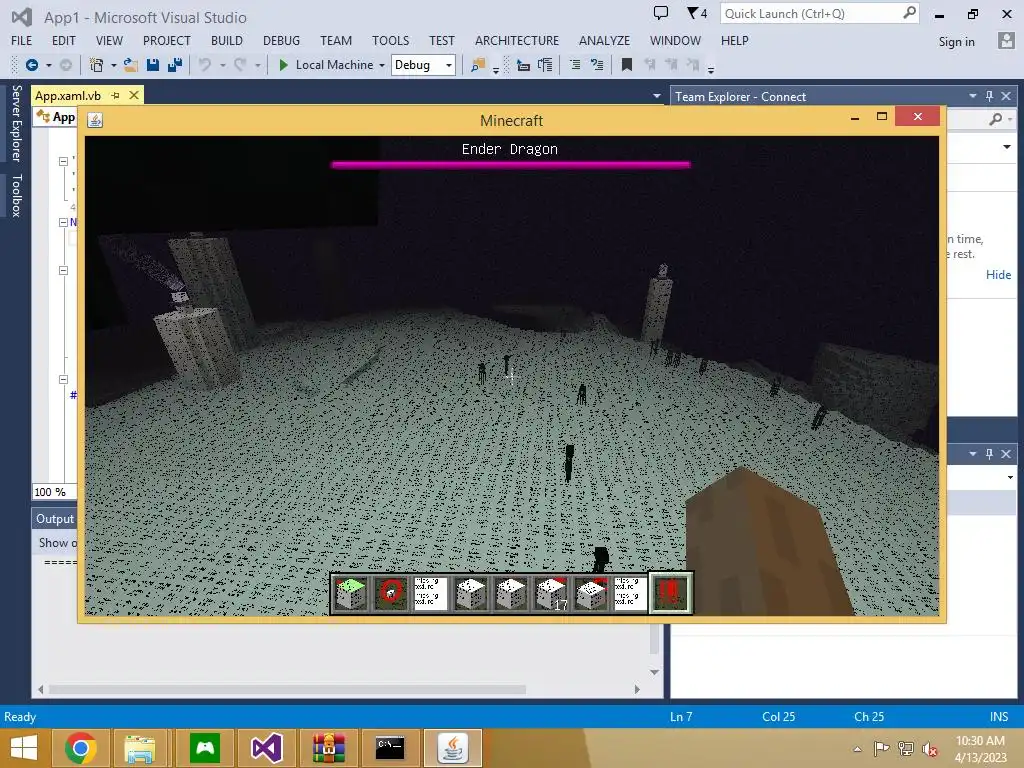Open the Command Prompt taskbar icon

(x=390, y=748)
